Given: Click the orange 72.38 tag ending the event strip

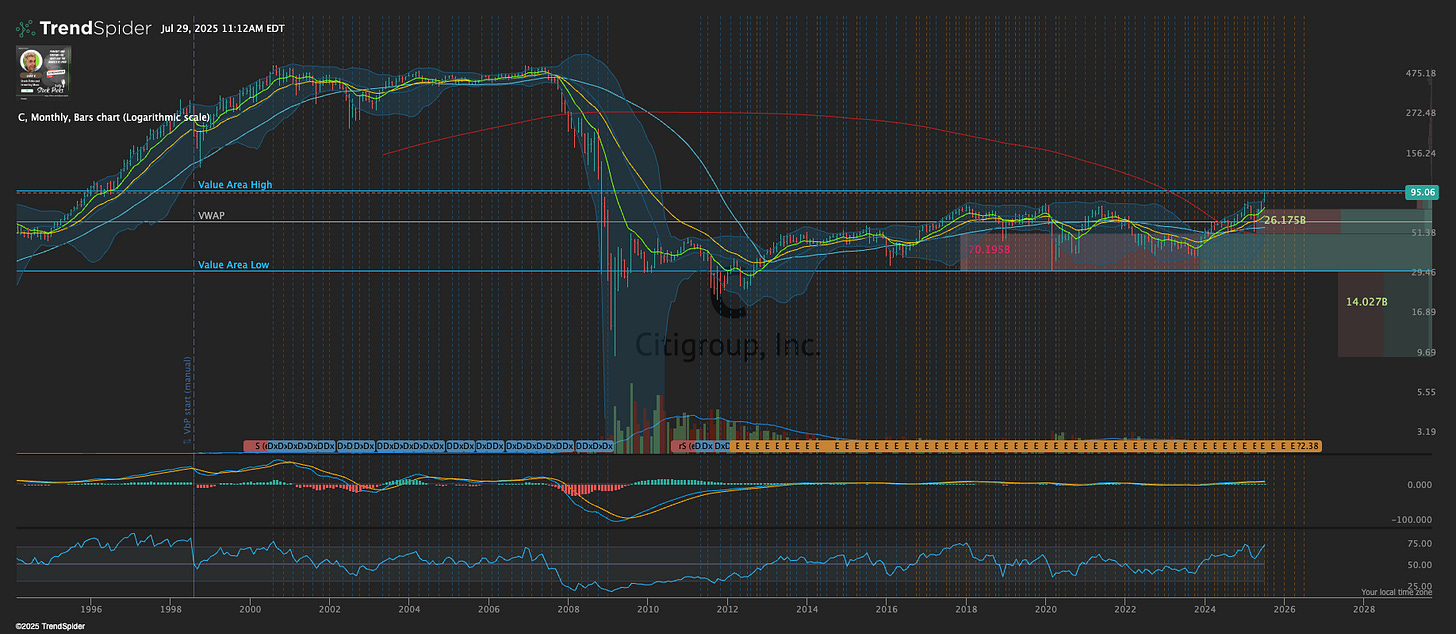Looking at the screenshot, I should (1308, 445).
